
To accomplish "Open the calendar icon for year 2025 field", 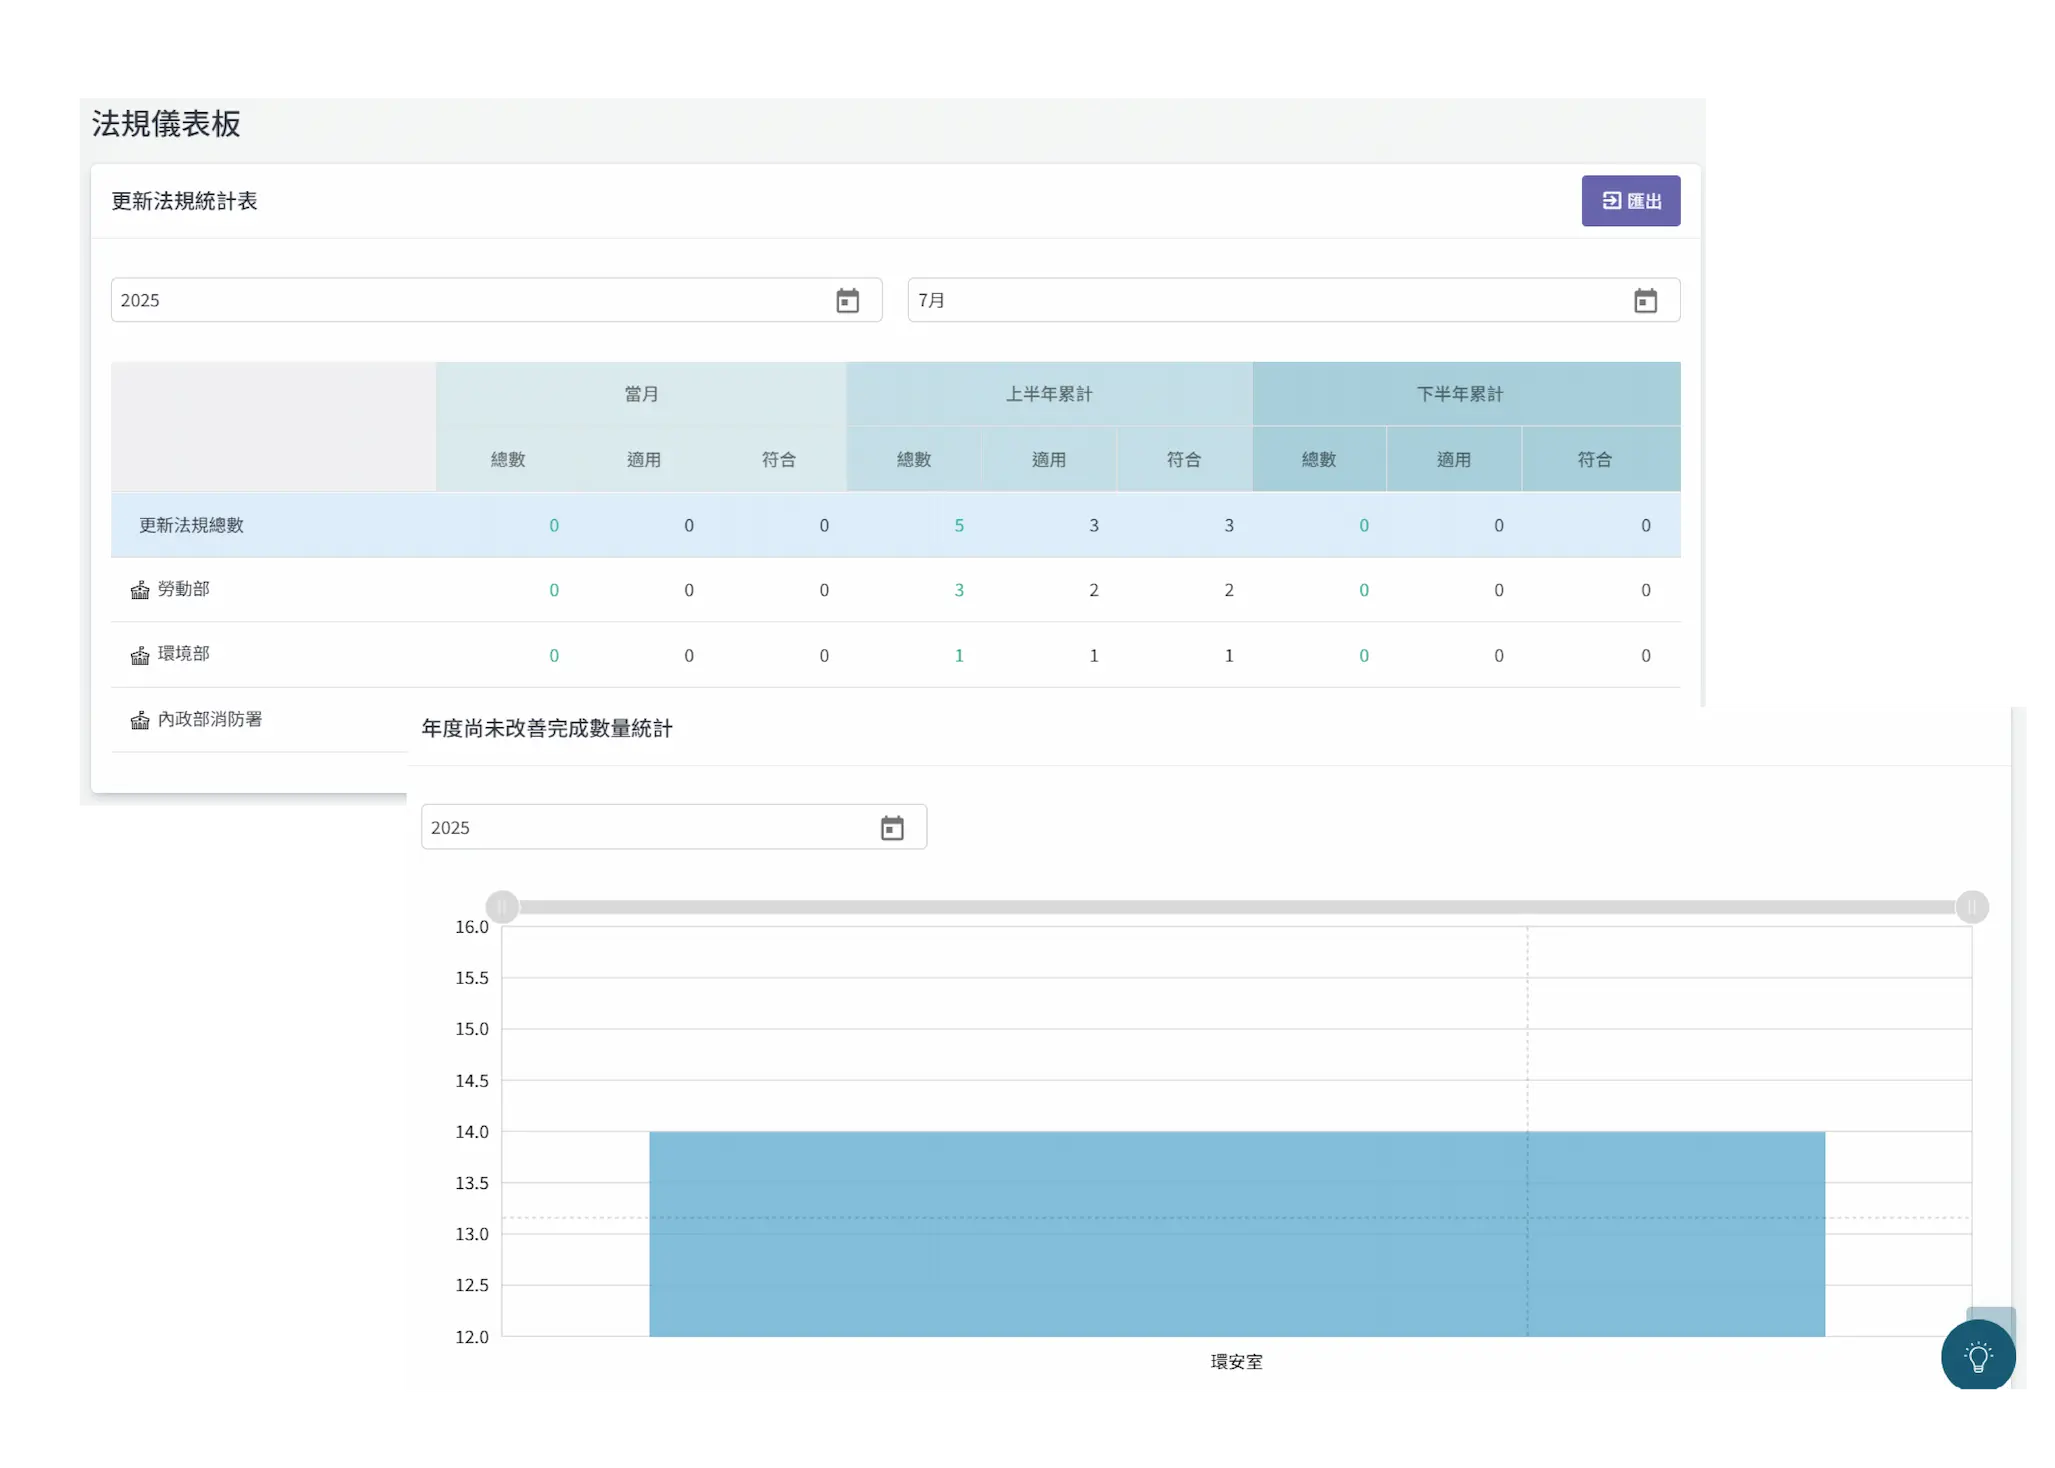I will [847, 301].
